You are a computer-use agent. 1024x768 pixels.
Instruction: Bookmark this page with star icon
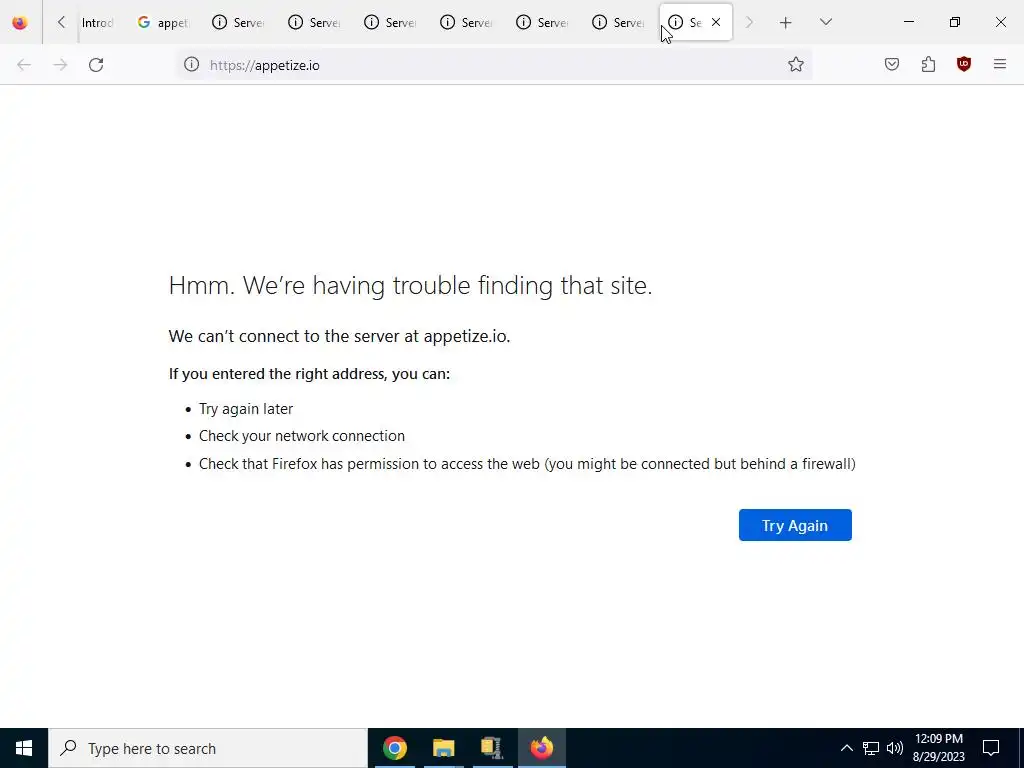pyautogui.click(x=795, y=64)
